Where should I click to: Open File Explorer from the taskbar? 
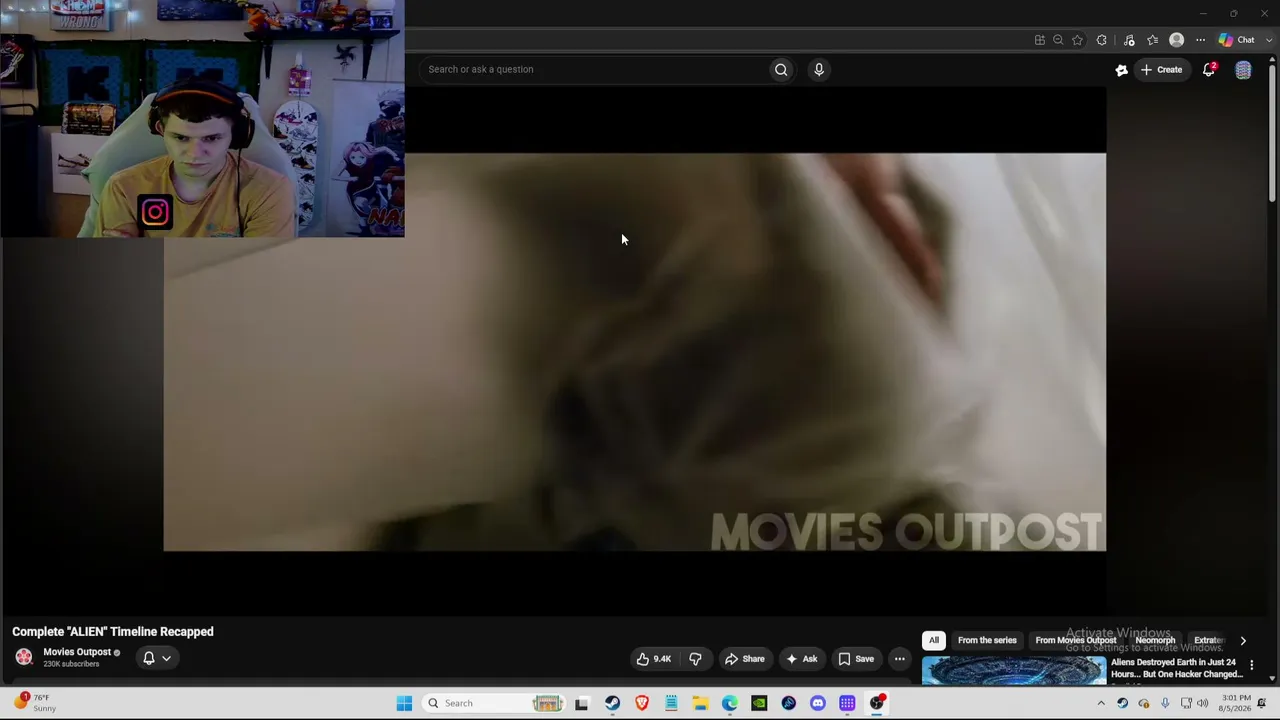click(x=701, y=703)
